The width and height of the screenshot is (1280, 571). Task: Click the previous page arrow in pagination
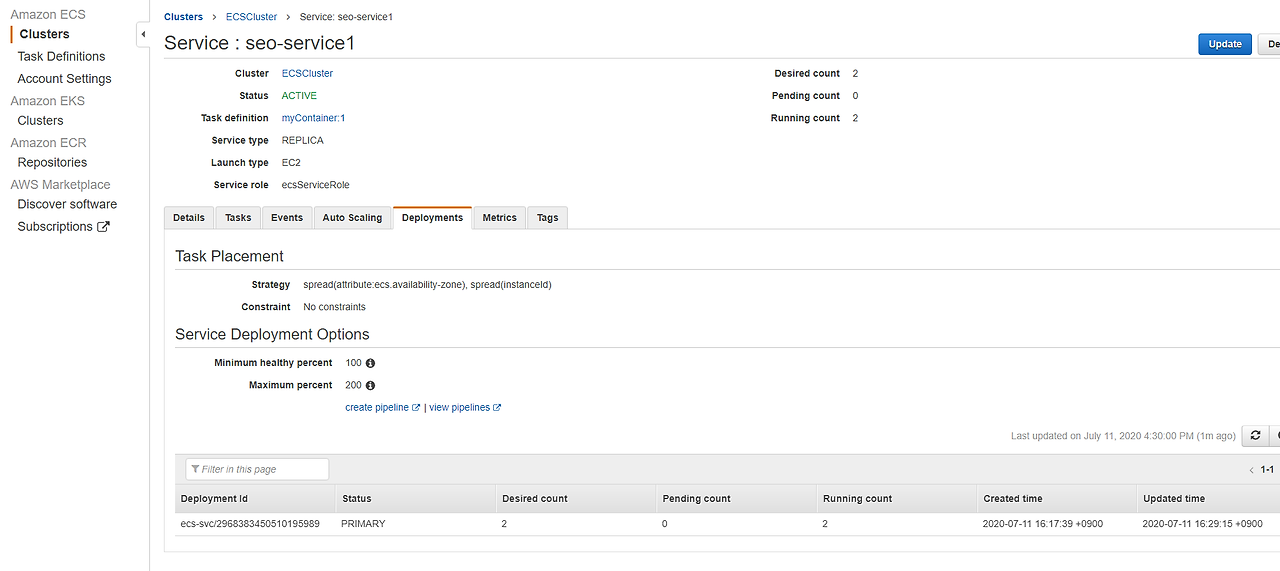[1251, 470]
